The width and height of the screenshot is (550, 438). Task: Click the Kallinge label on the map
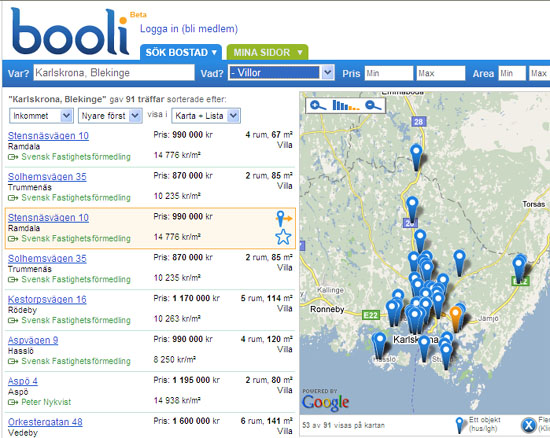click(x=330, y=290)
